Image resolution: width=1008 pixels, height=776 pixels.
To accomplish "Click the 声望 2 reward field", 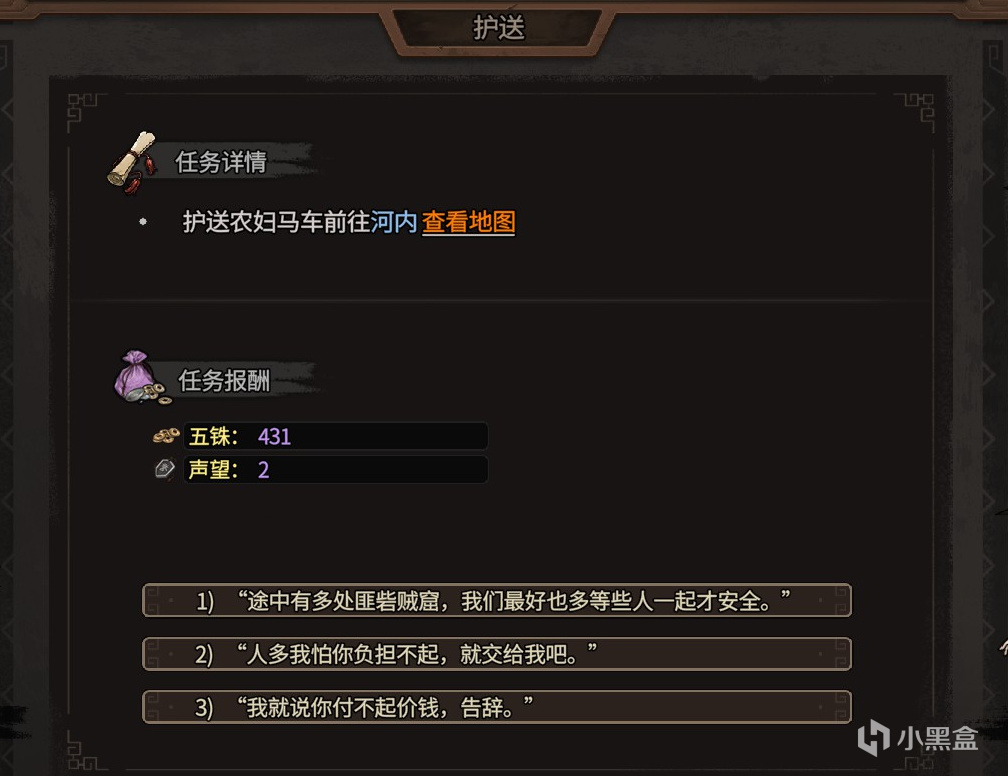I will point(336,469).
